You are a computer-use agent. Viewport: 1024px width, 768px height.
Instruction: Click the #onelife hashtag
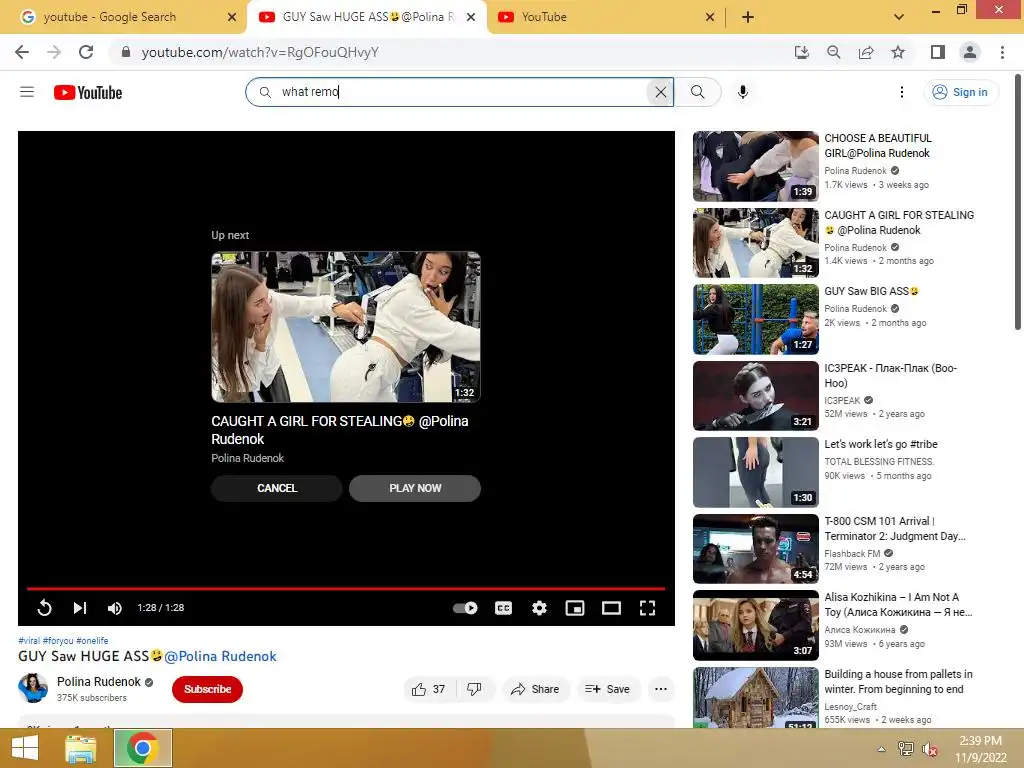pyautogui.click(x=92, y=641)
